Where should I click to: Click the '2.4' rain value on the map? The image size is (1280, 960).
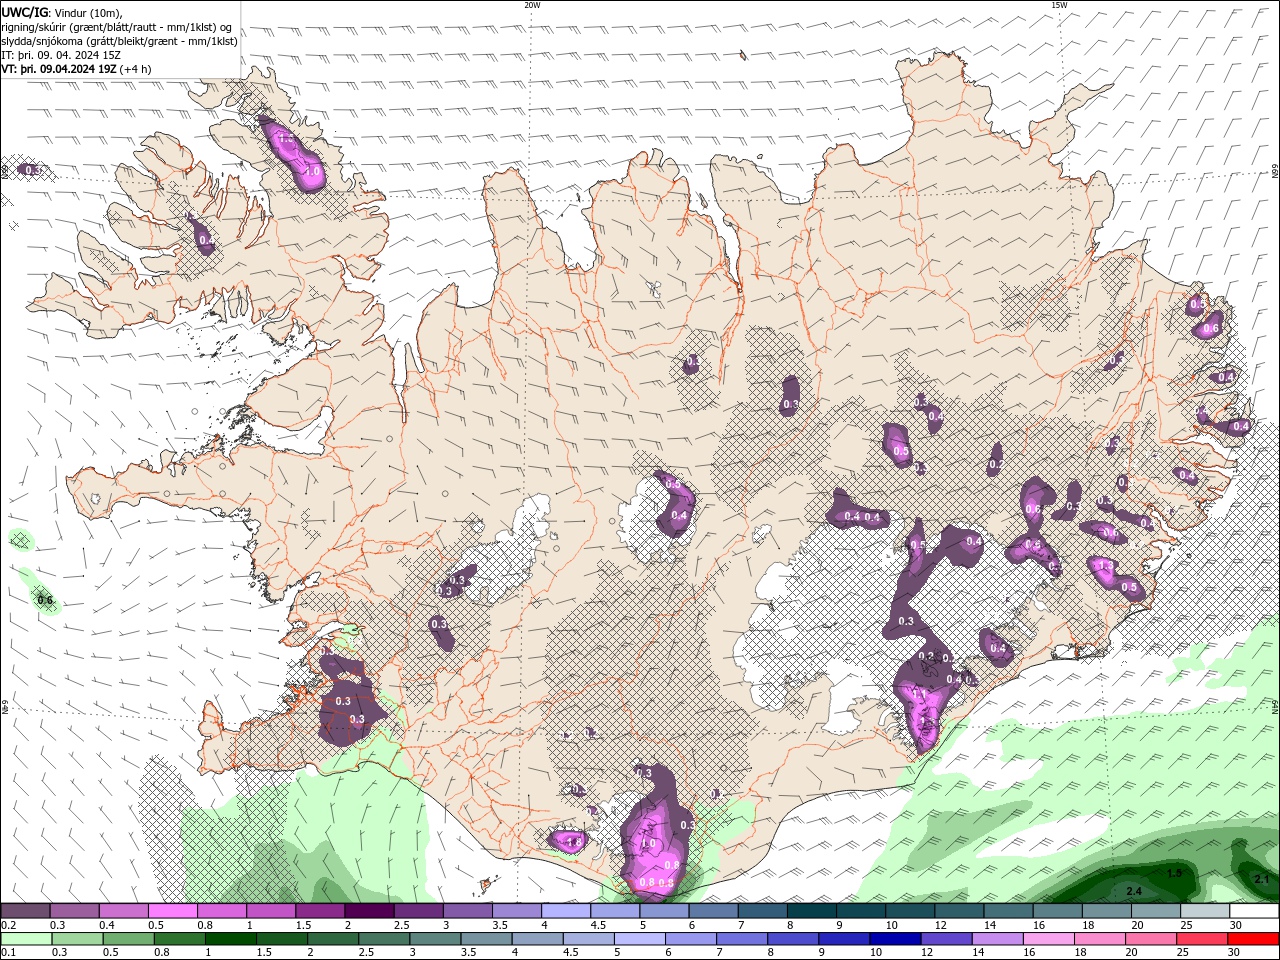point(1134,891)
